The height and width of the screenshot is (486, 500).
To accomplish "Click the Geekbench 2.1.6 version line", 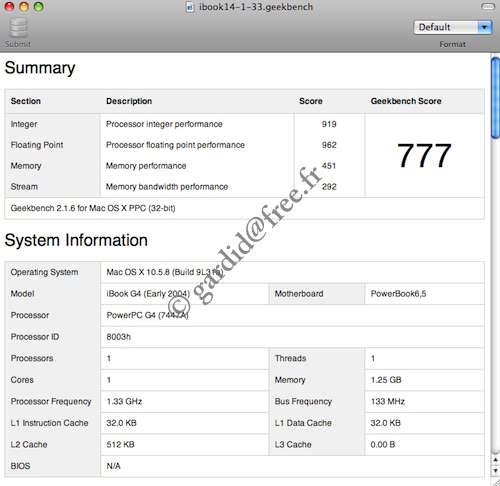I will pos(93,208).
